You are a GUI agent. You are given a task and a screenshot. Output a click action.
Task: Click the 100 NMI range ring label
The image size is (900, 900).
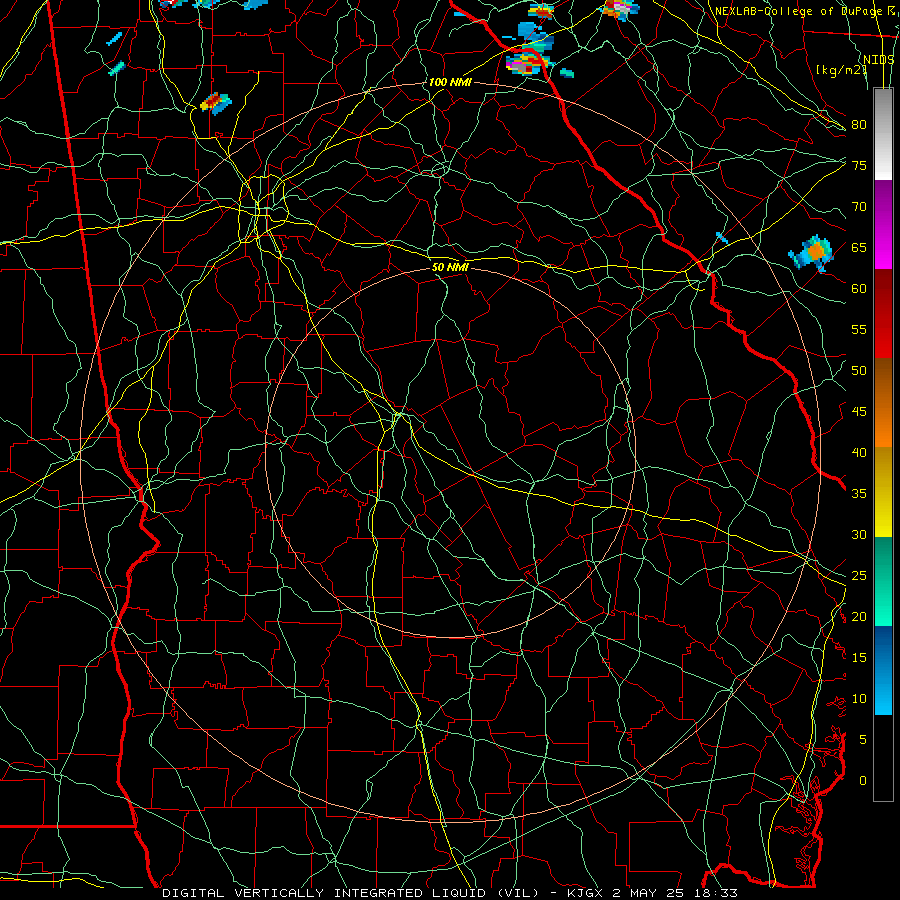(450, 82)
